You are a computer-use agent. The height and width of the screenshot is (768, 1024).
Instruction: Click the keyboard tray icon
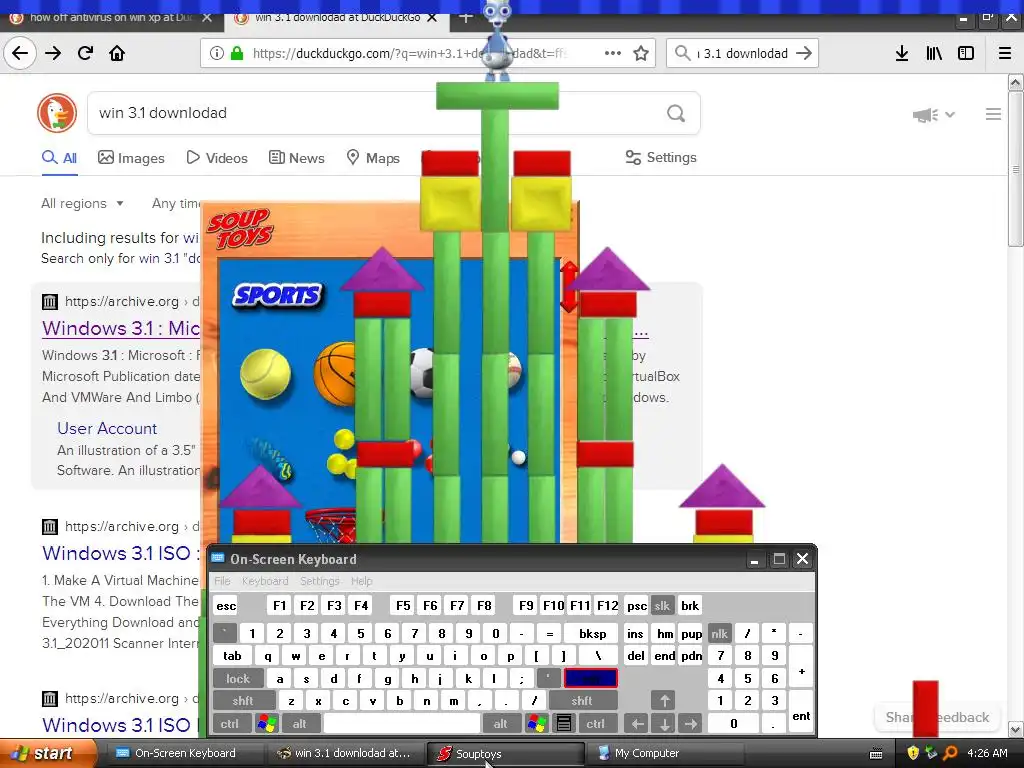pos(876,754)
